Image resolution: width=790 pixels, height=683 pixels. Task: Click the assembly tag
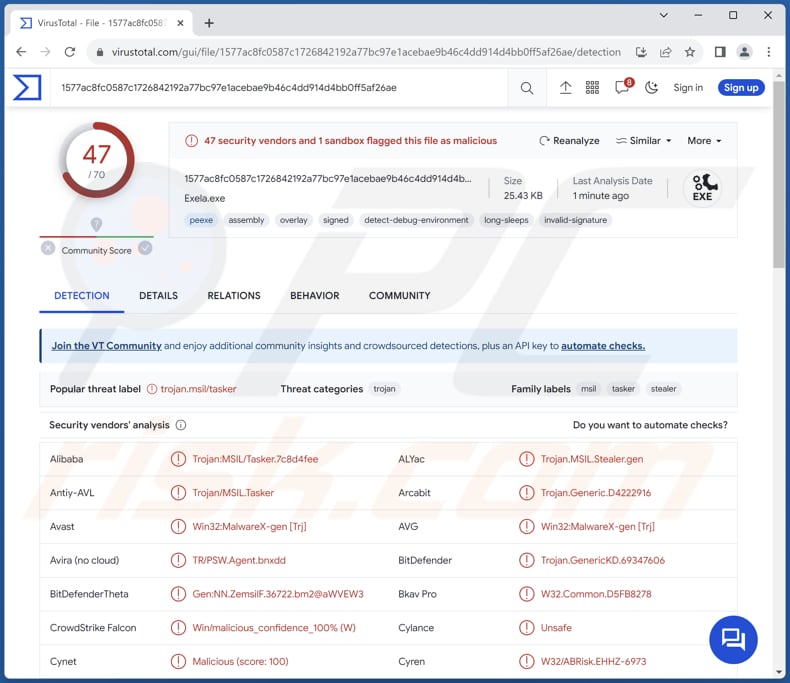click(x=246, y=220)
